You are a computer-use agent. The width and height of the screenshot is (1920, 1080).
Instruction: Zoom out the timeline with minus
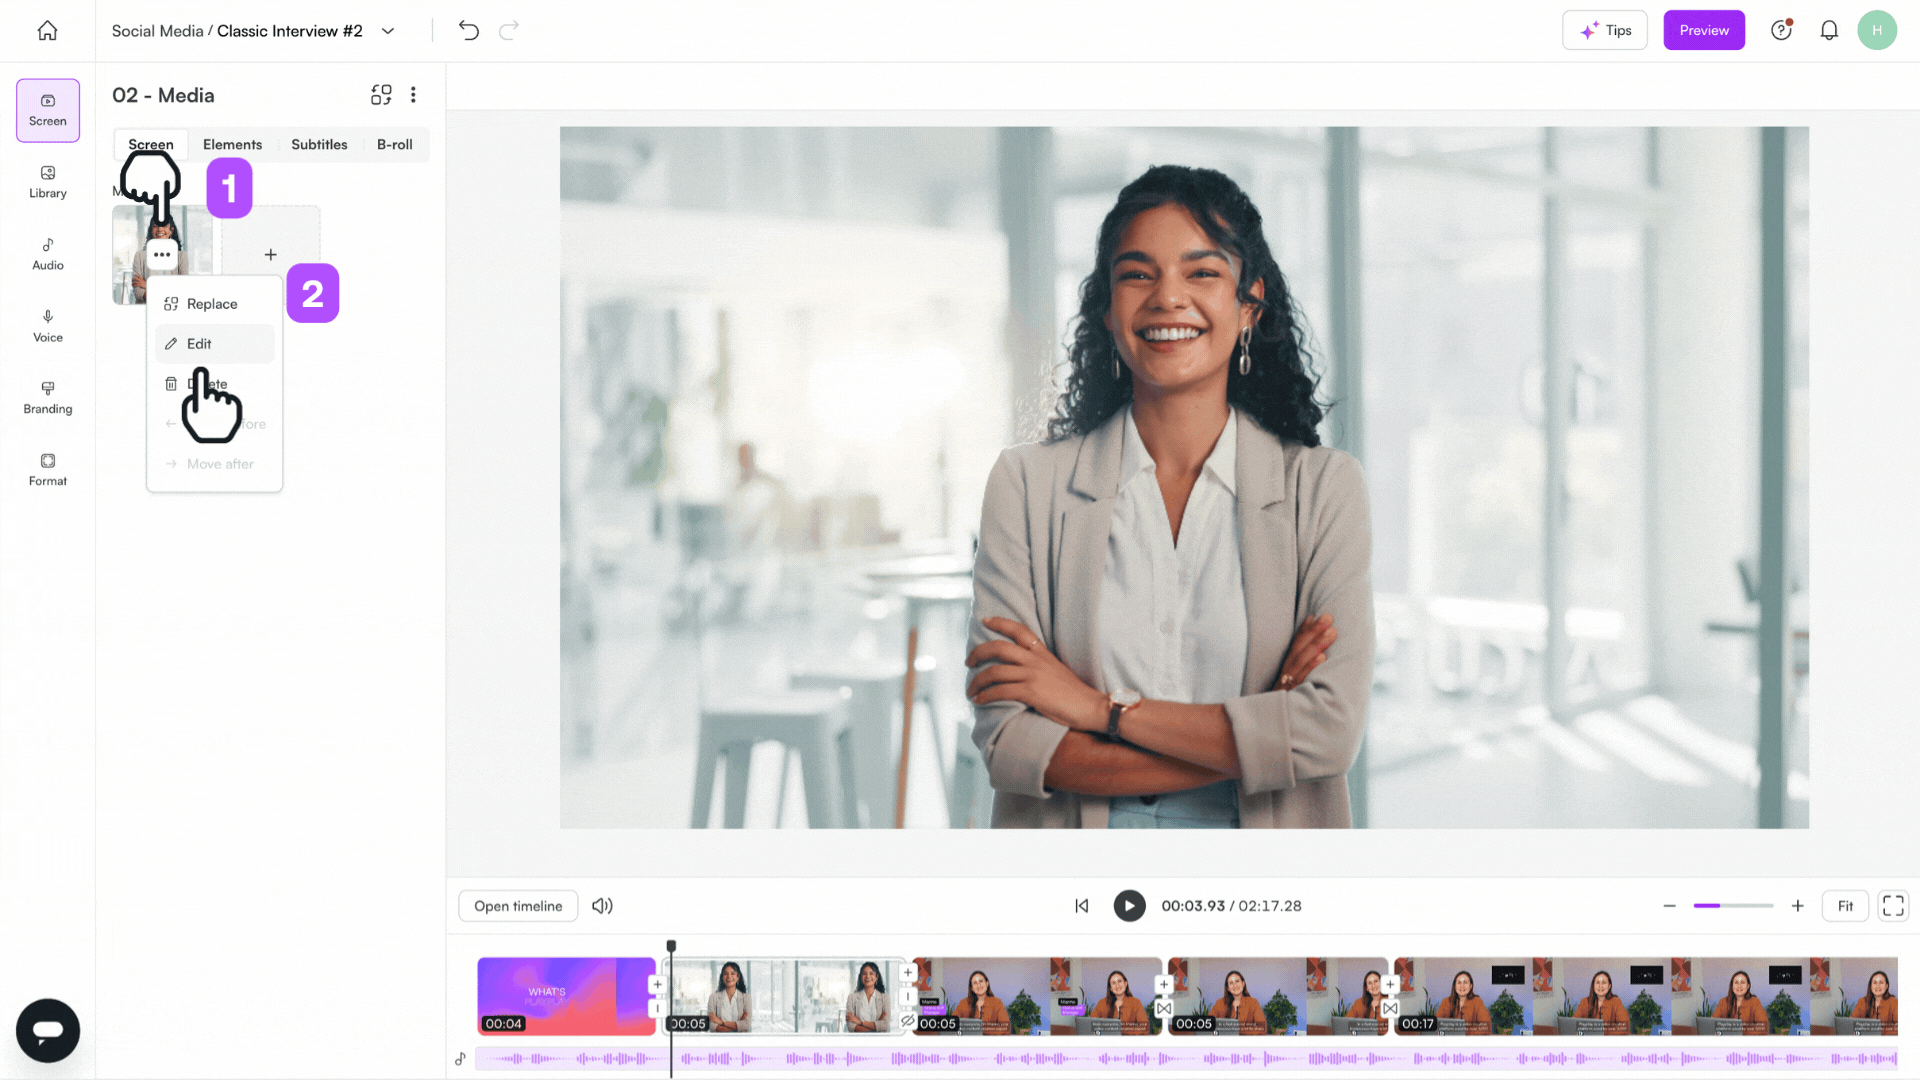tap(1669, 906)
